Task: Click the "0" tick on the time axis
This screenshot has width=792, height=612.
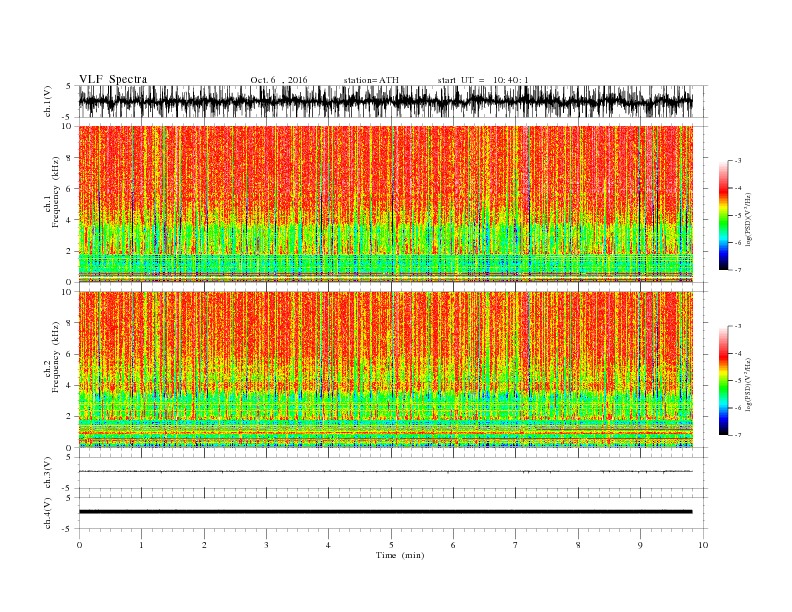Action: pyautogui.click(x=79, y=545)
